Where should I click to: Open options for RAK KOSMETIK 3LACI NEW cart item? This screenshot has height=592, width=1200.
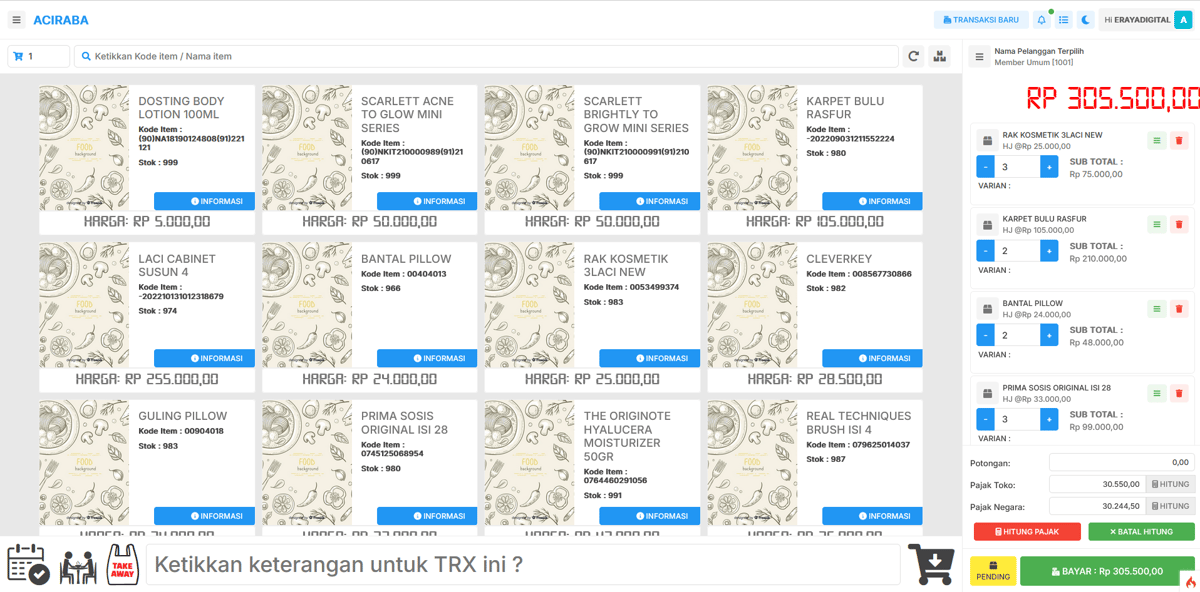pos(1157,141)
